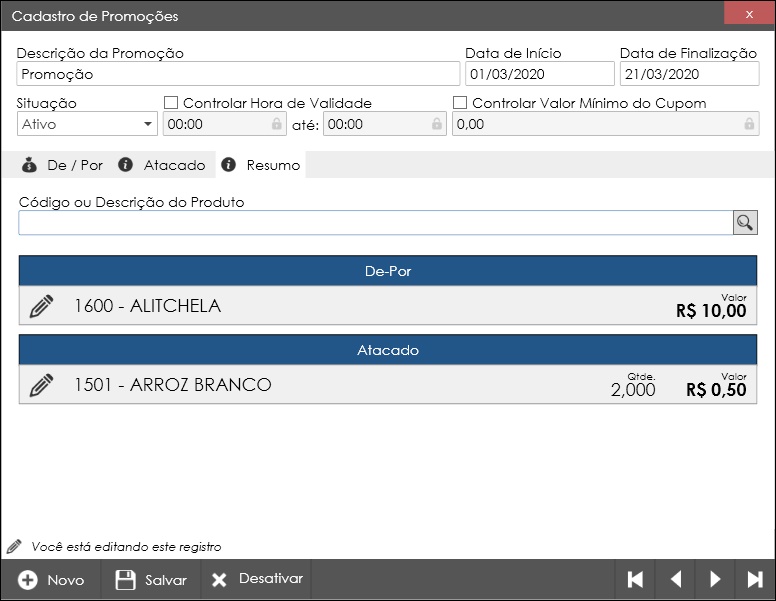
Task: Close the Cadastro de Promoções window
Action: click(x=749, y=14)
